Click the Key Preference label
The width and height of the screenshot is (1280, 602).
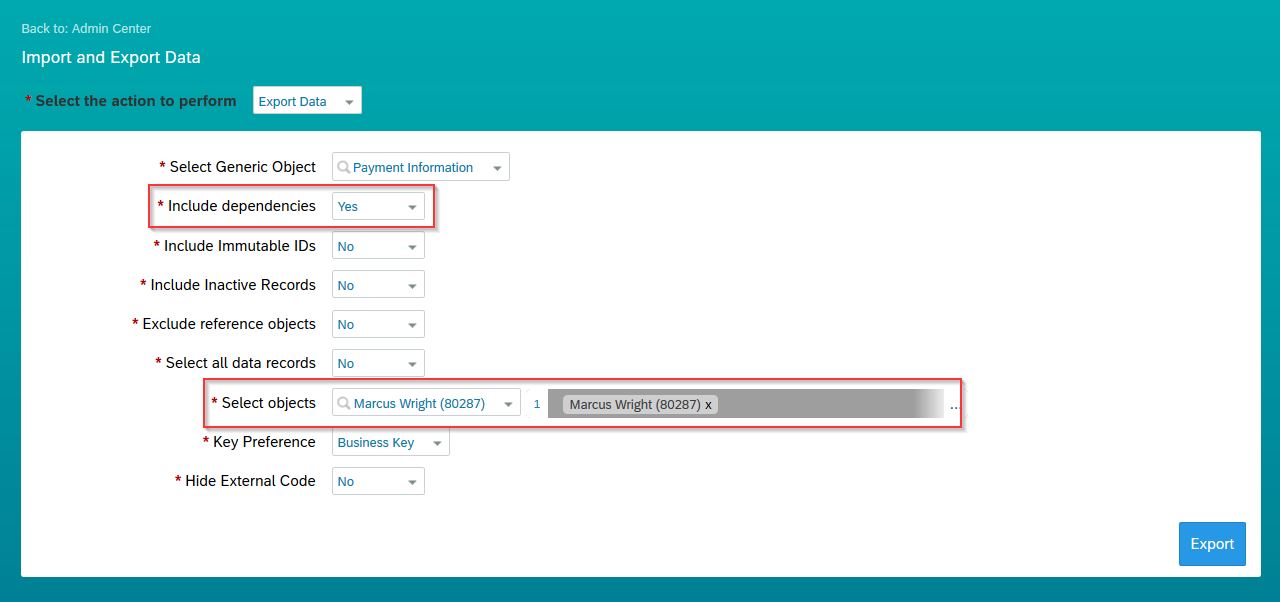point(264,442)
